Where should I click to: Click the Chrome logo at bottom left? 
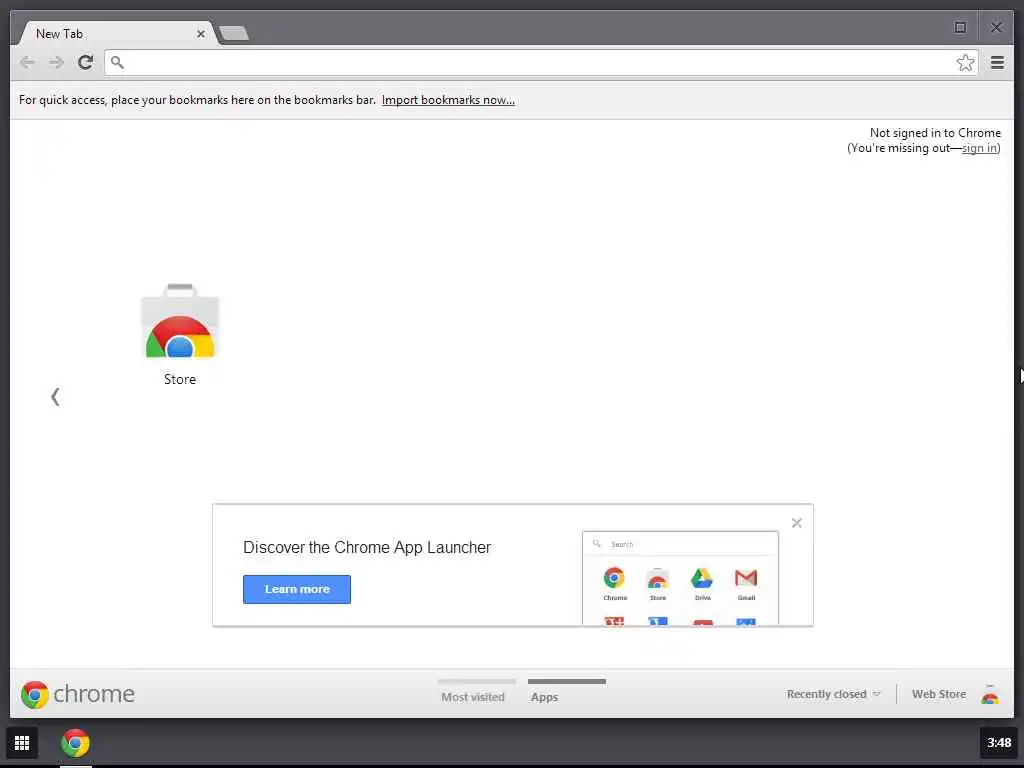pos(78,694)
